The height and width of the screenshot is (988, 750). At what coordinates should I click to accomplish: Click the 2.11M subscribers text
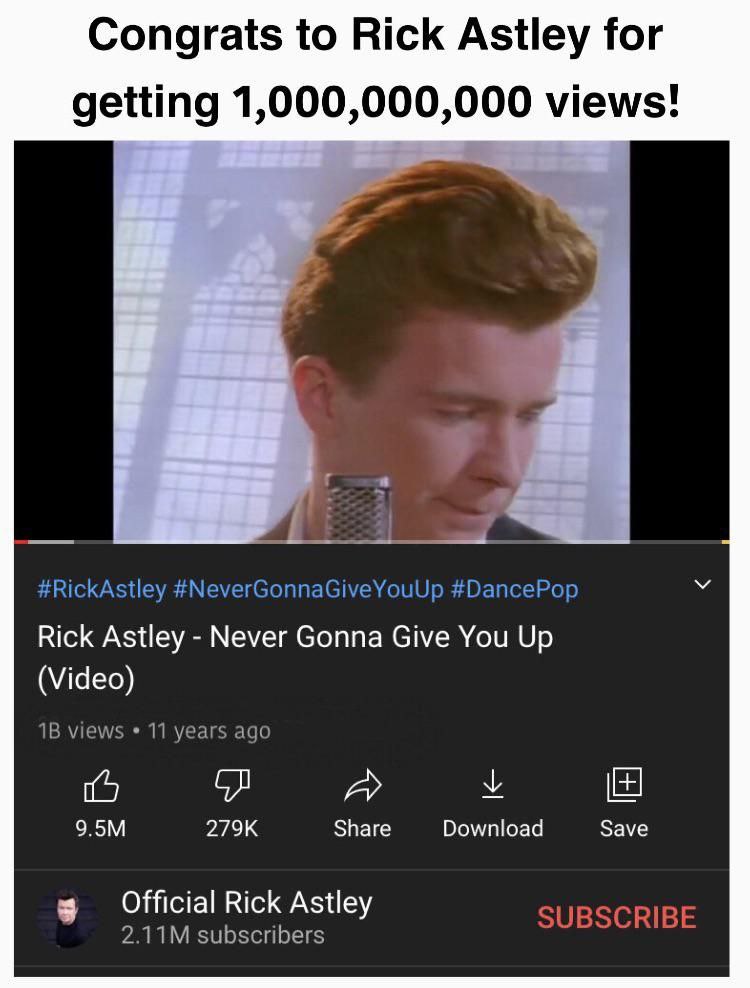coord(222,935)
